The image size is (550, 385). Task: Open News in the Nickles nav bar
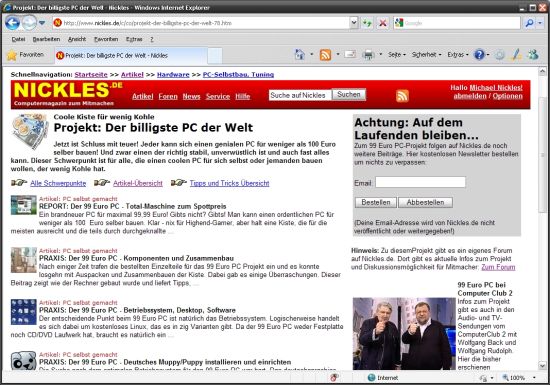point(191,96)
